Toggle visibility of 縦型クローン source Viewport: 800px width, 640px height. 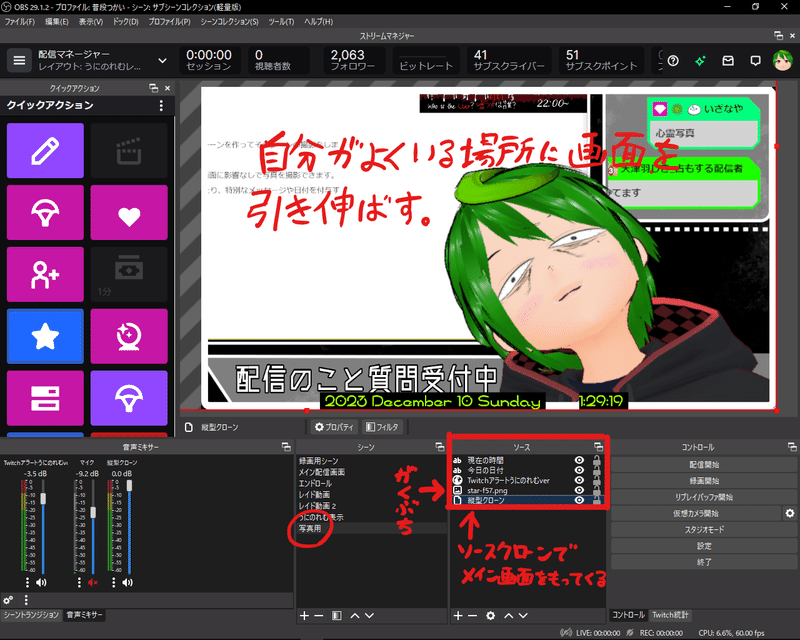coord(579,500)
